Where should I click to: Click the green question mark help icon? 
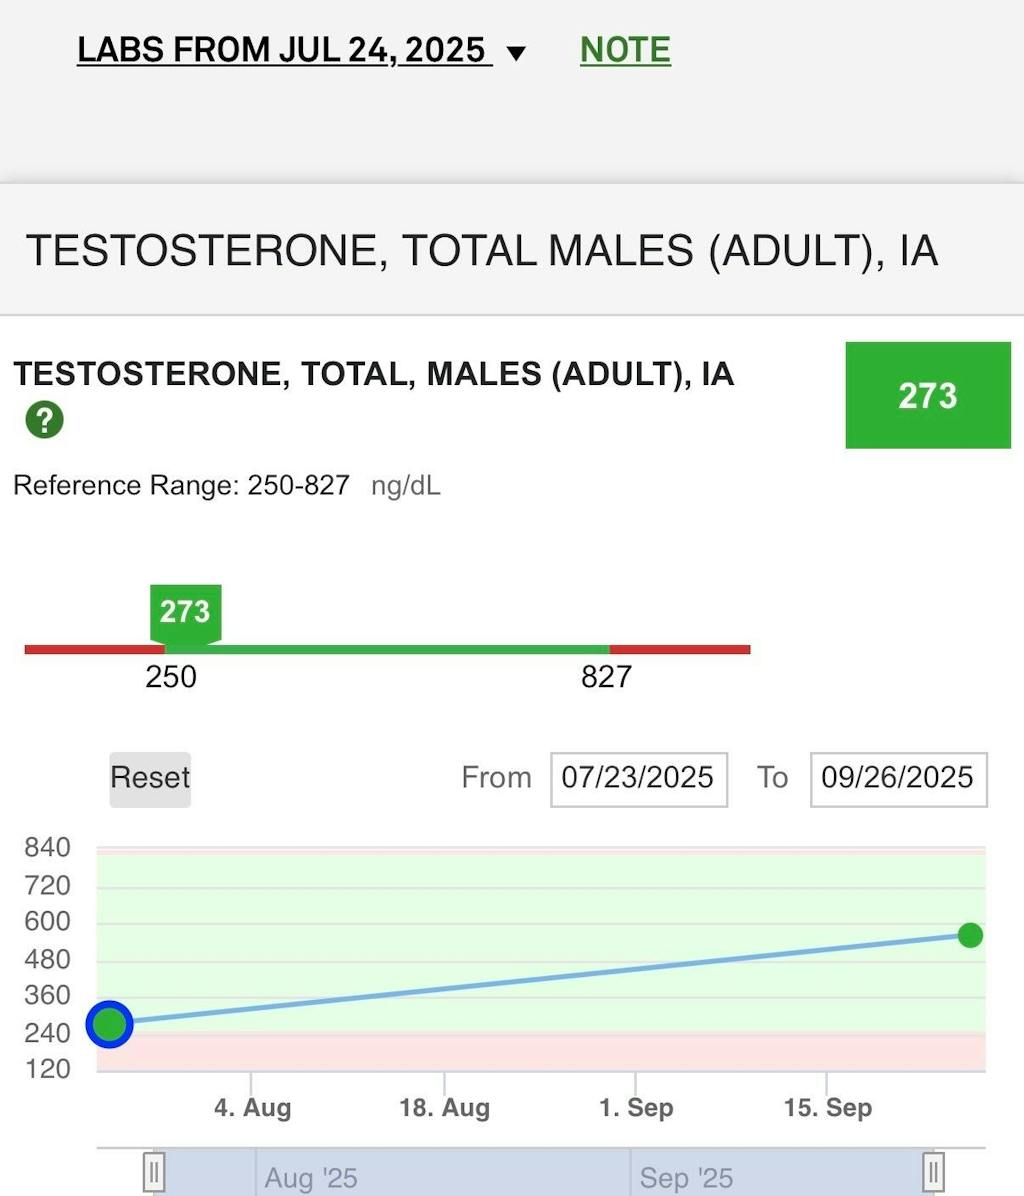point(44,419)
